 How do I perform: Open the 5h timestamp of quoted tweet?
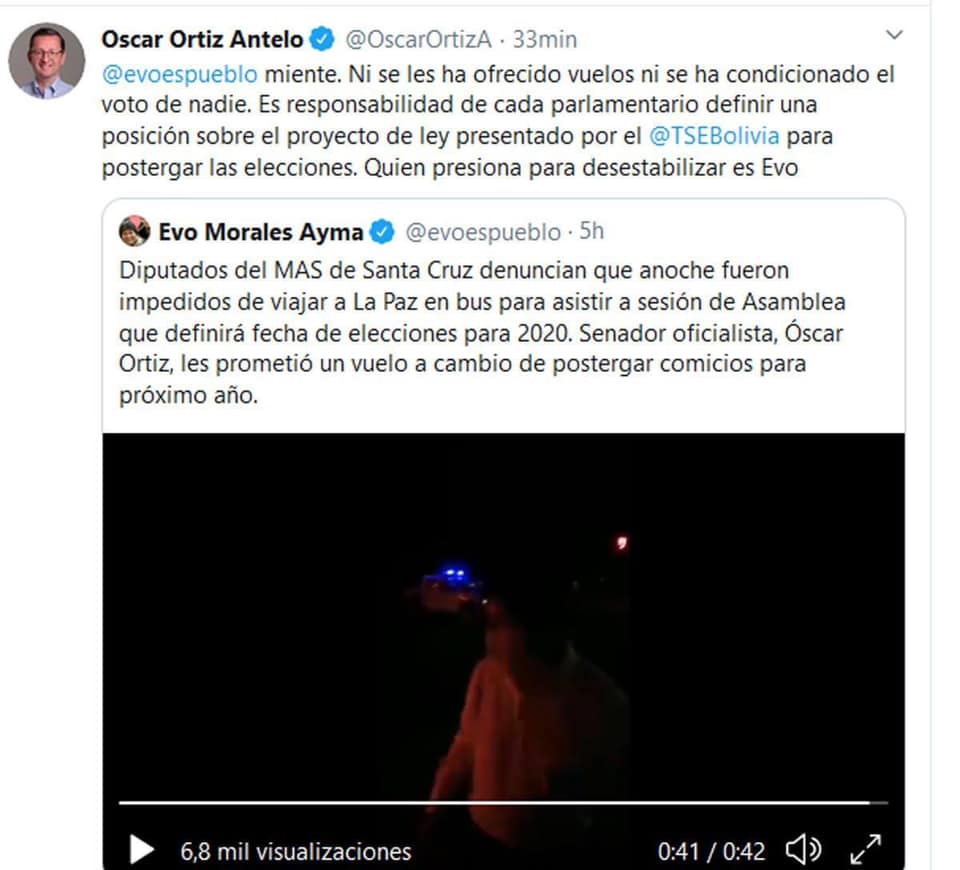coord(591,231)
